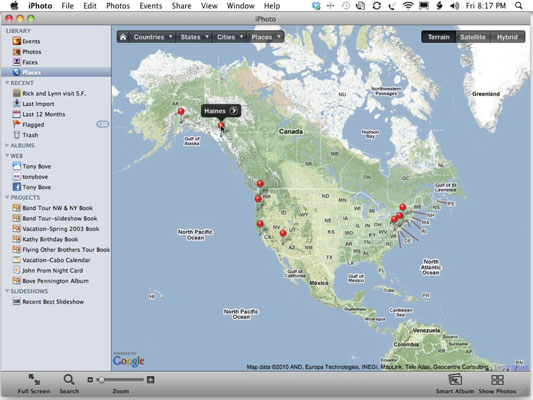The image size is (533, 400).
Task: Click the Home button on map toolbar
Action: [123, 37]
